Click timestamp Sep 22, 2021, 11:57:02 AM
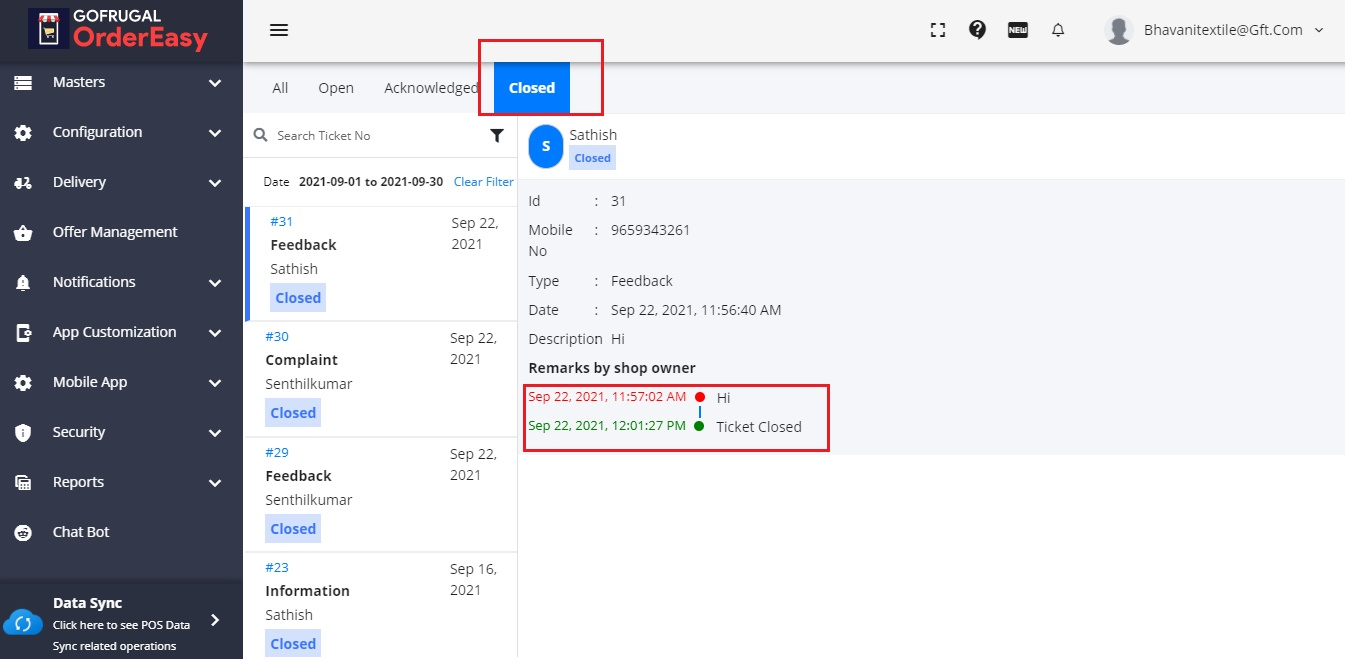 coord(607,397)
